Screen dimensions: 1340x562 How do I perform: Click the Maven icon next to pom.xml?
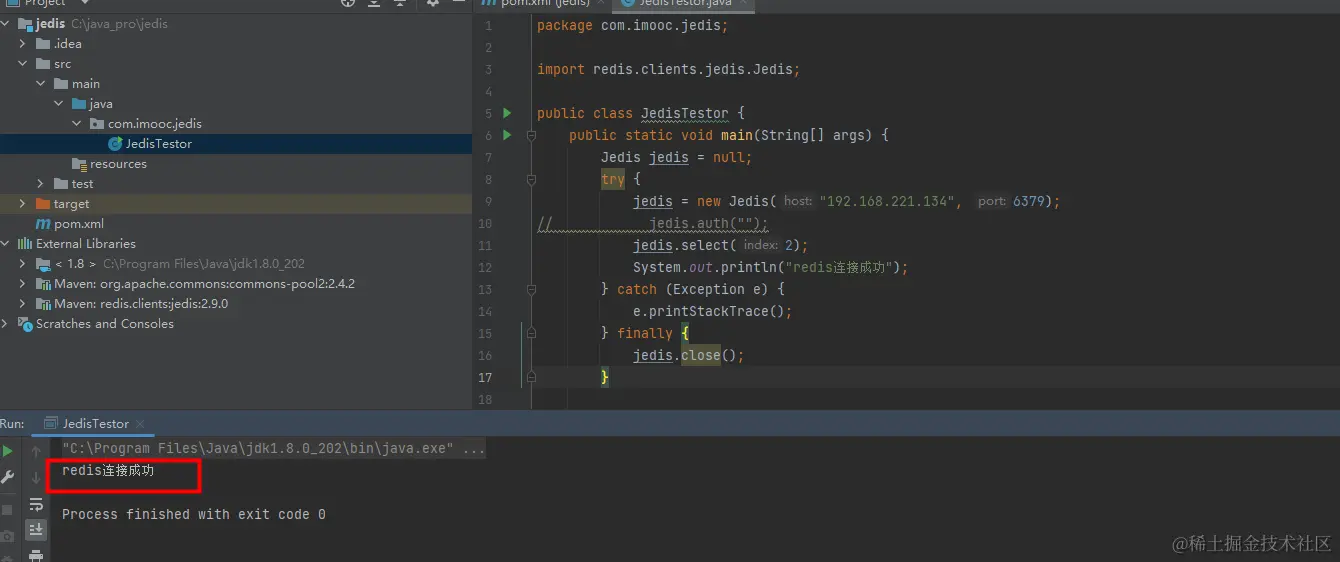point(43,224)
